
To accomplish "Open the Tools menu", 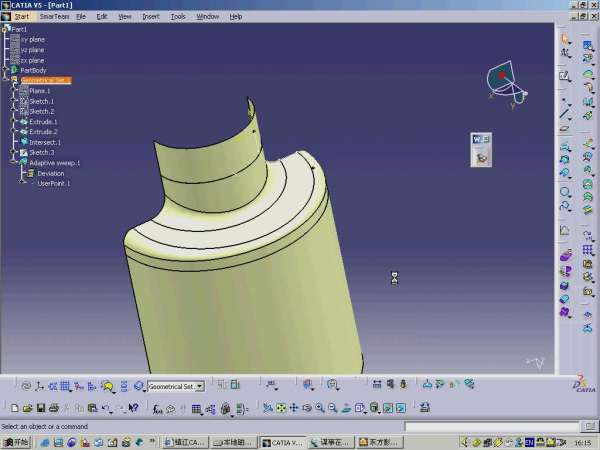I will (178, 17).
